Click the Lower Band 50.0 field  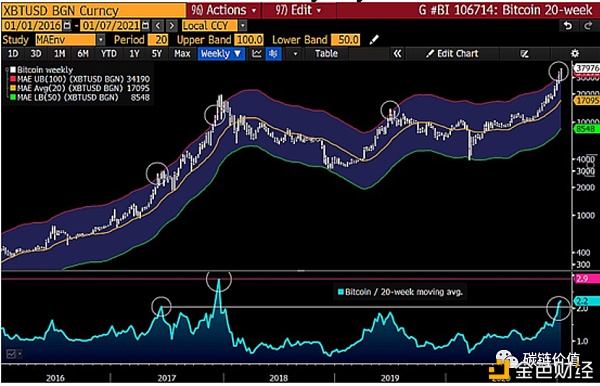coord(346,40)
